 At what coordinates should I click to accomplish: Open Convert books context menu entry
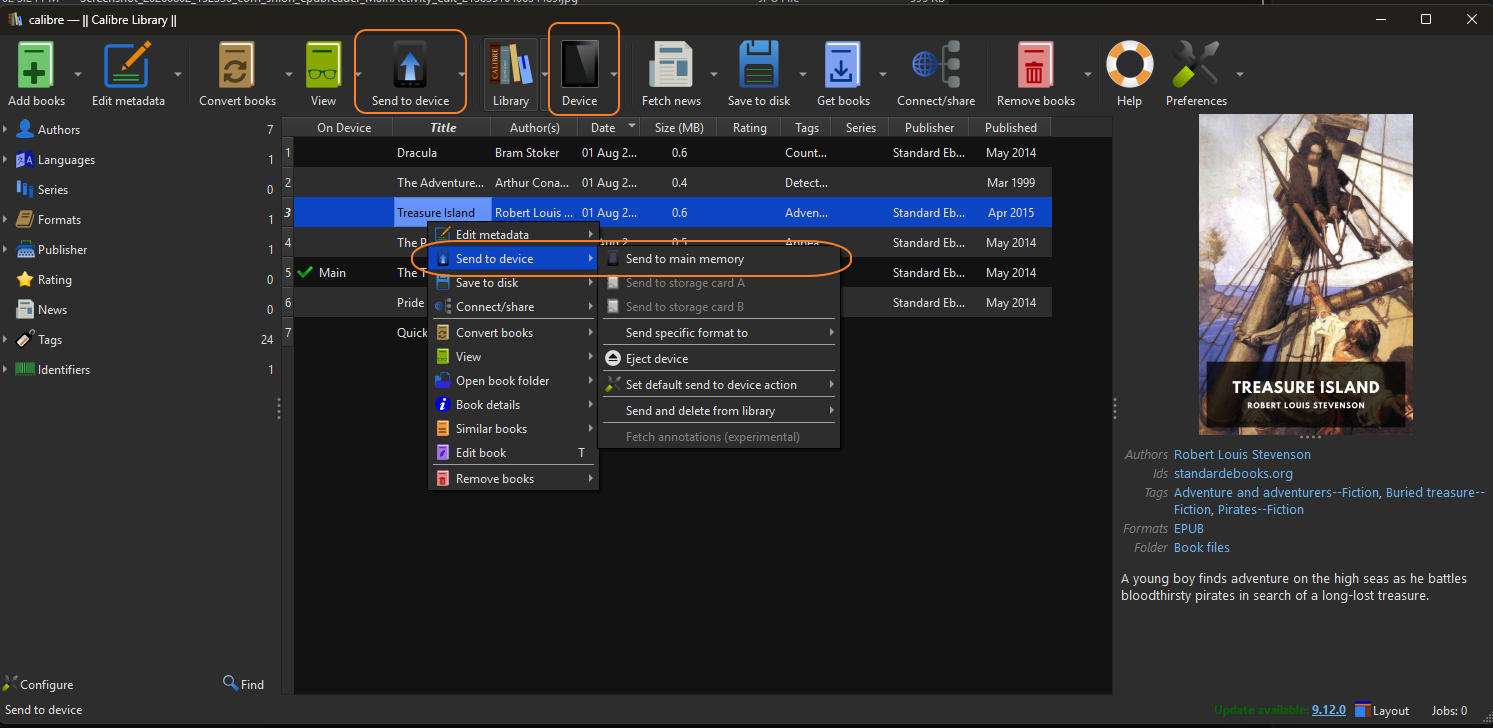click(x=513, y=333)
